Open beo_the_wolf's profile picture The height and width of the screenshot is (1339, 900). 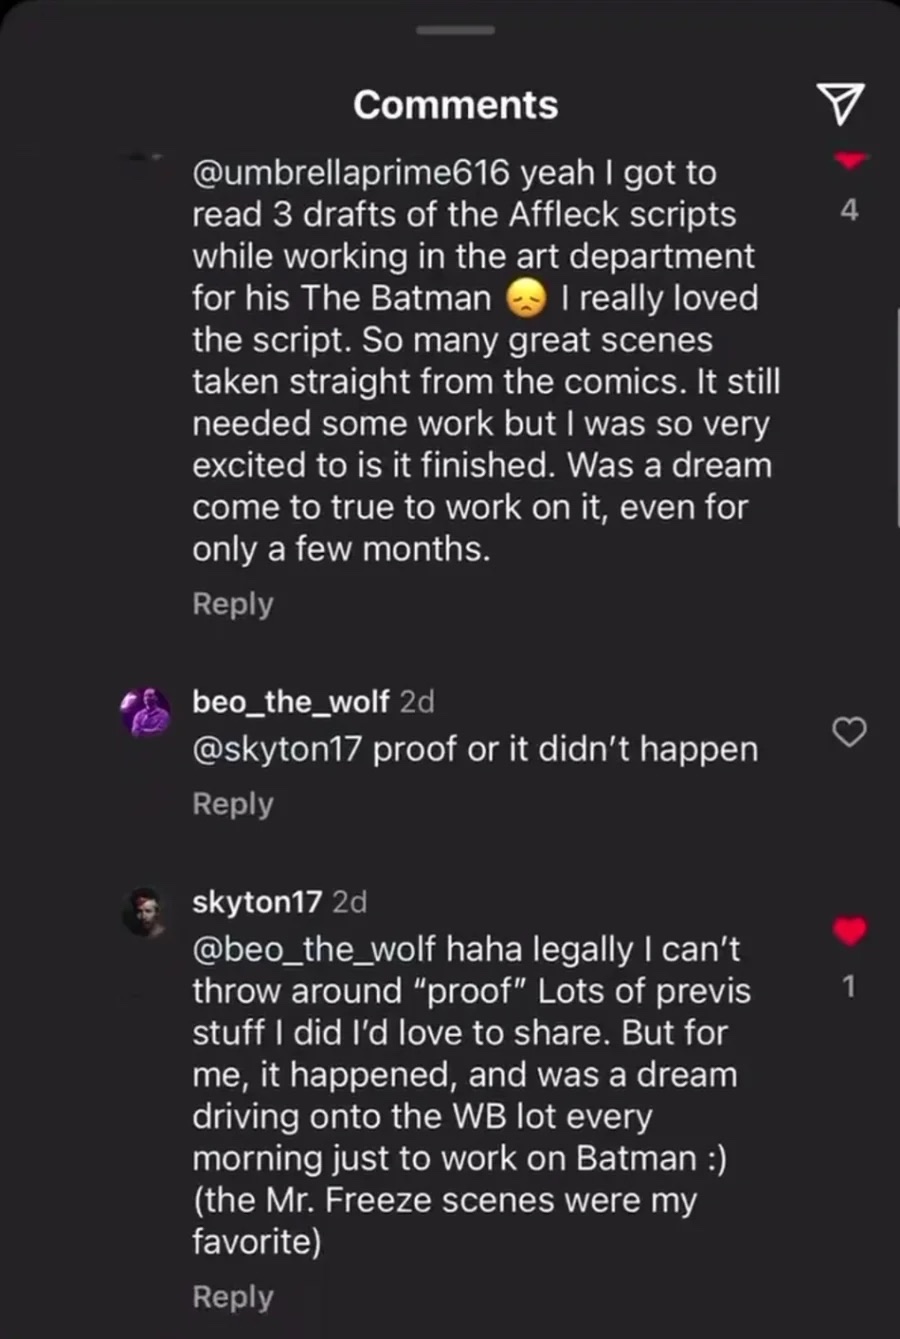pyautogui.click(x=146, y=712)
